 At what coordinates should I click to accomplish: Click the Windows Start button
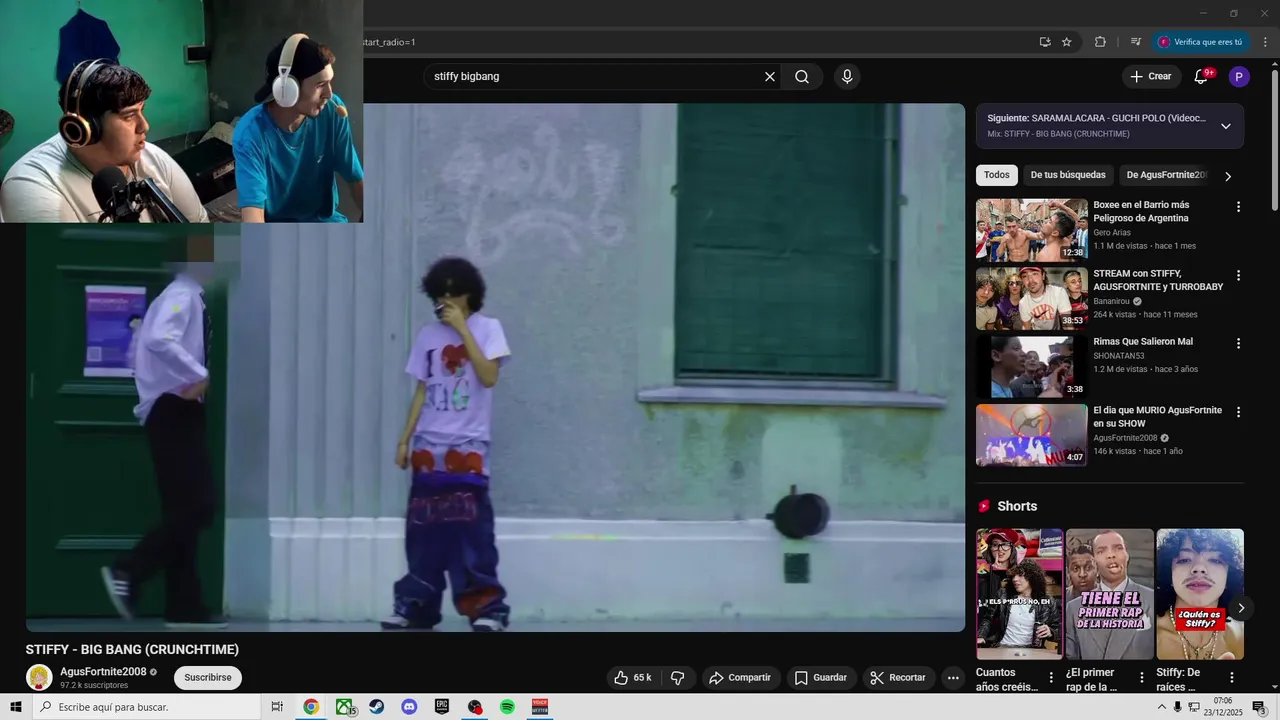coord(16,707)
